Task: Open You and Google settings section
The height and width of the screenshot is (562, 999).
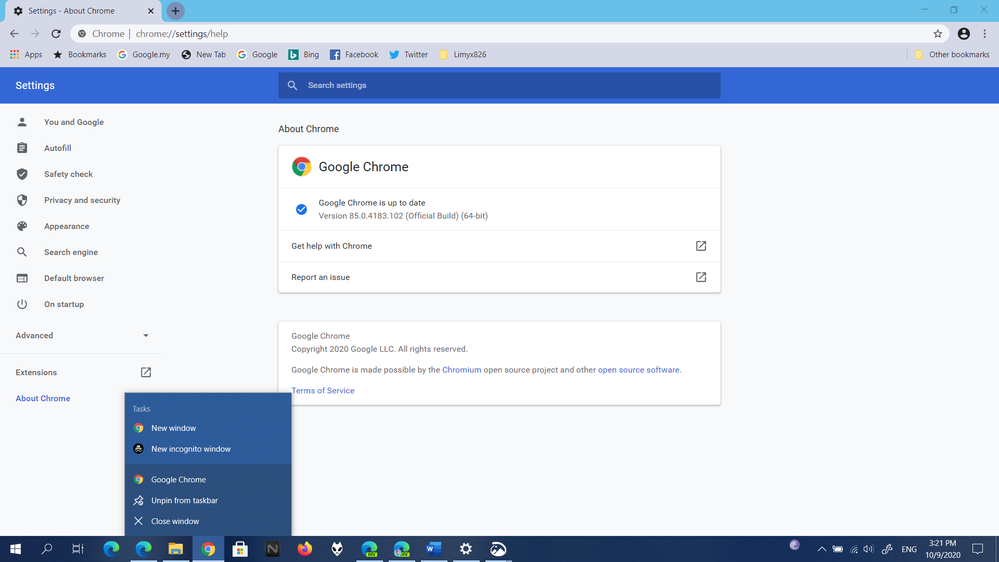Action: [73, 122]
